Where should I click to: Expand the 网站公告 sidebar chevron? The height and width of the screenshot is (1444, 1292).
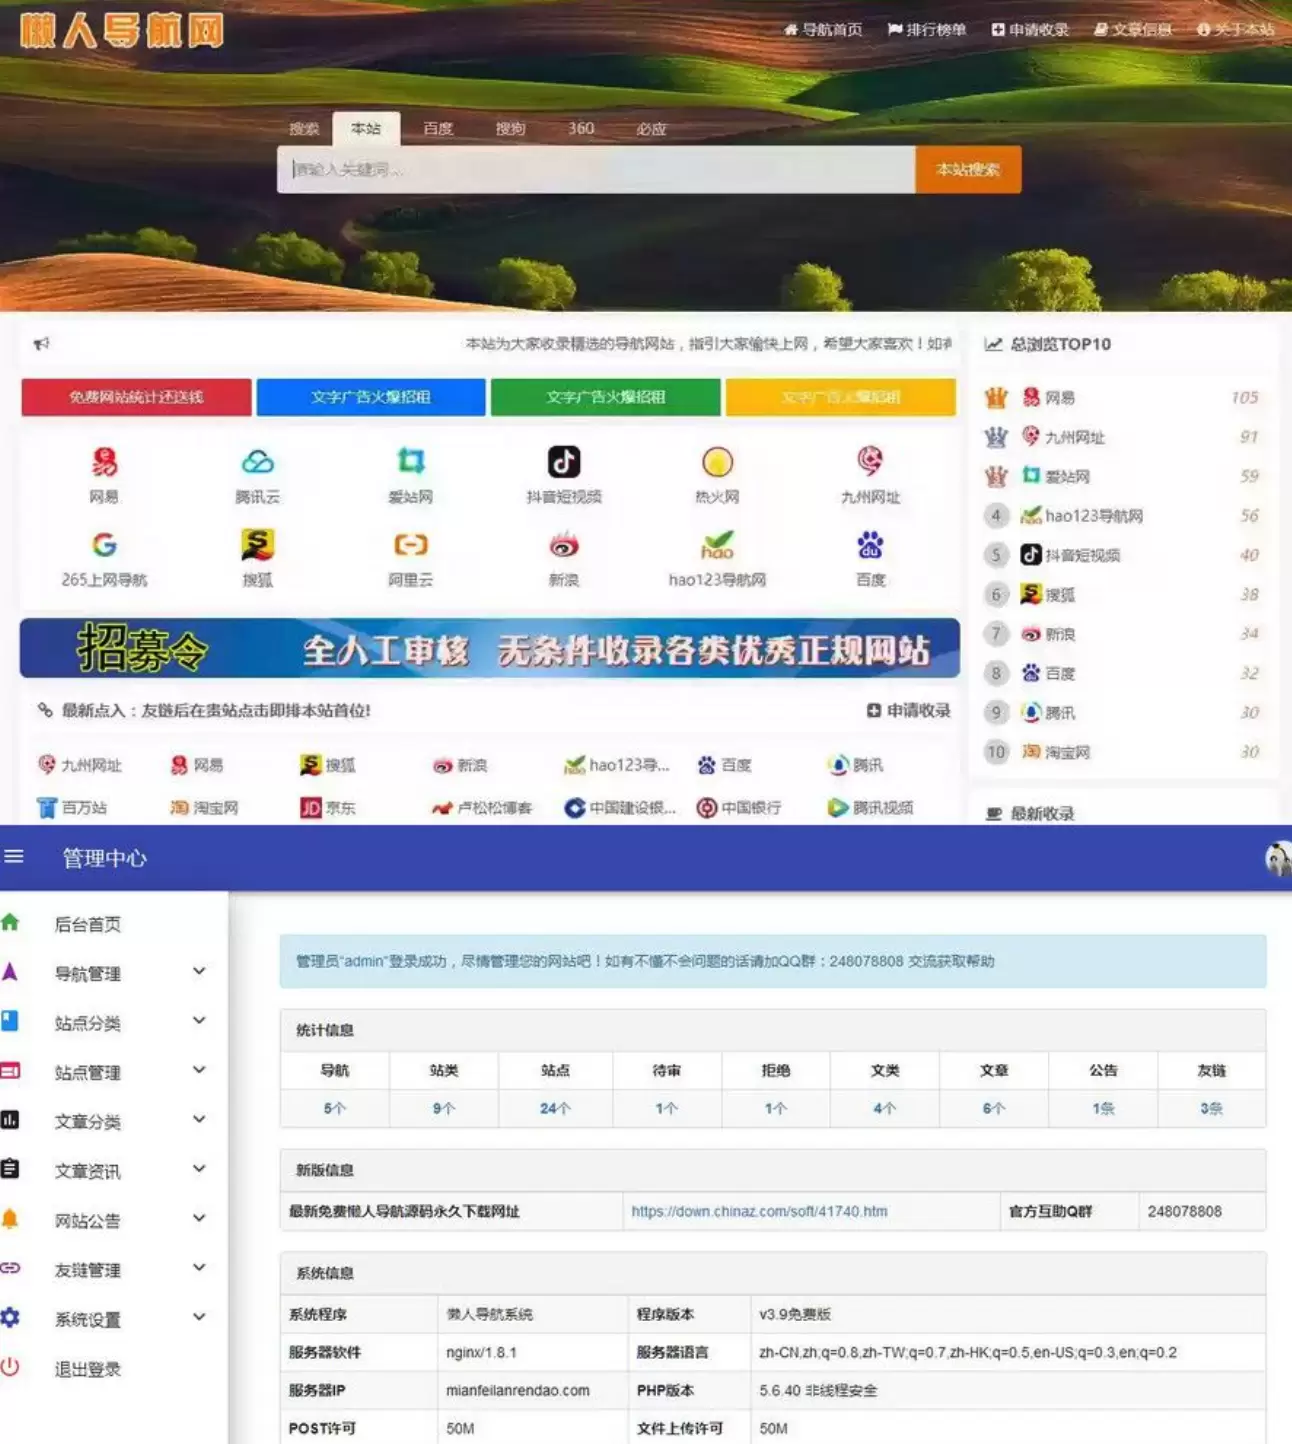[x=199, y=1218]
